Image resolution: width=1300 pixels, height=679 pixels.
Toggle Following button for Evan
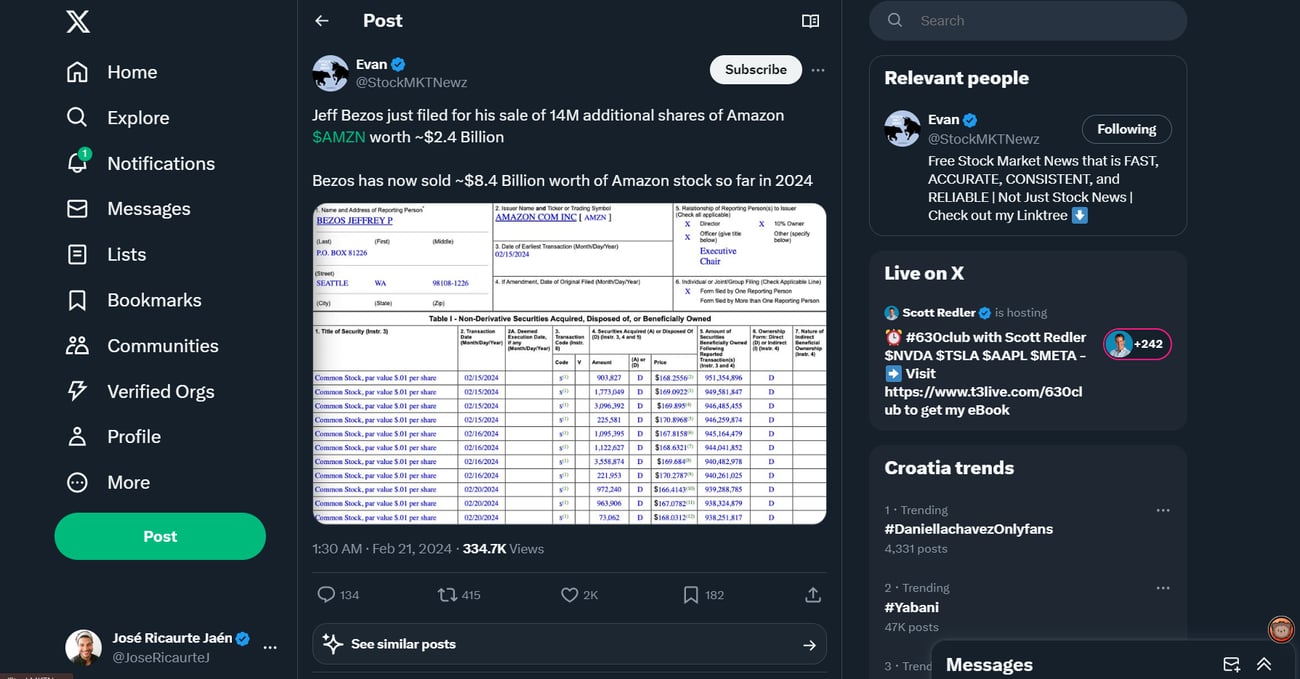[1126, 129]
